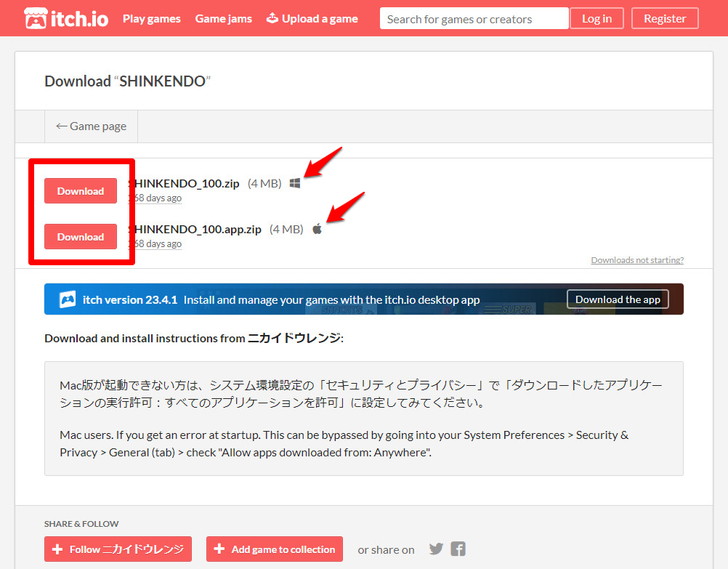This screenshot has height=569, width=728.
Task: Download SHINKENDO_100.zip Windows build
Action: click(80, 191)
